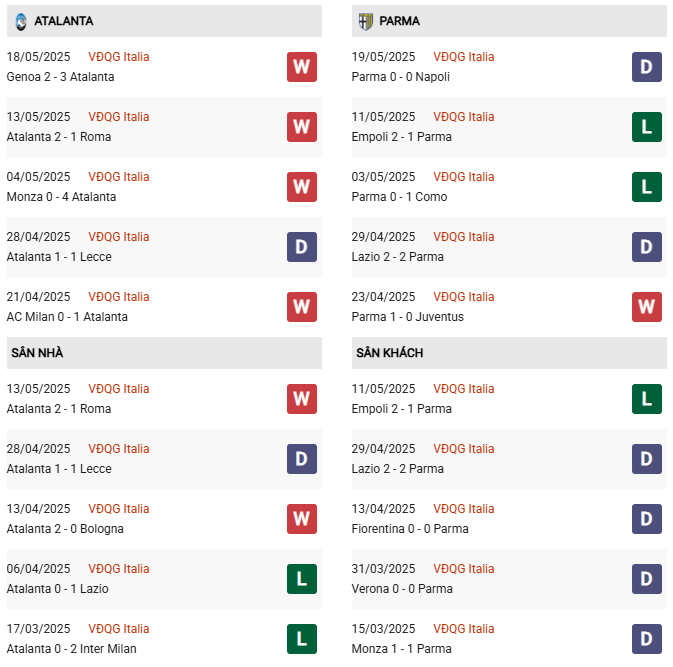The width and height of the screenshot is (673, 667).
Task: Click D badge for Parma 0-0 Napoli
Action: click(x=647, y=67)
